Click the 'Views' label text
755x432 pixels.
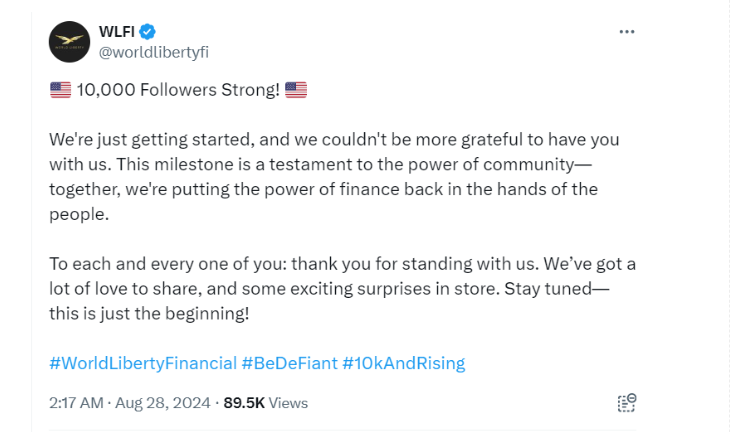tap(288, 403)
